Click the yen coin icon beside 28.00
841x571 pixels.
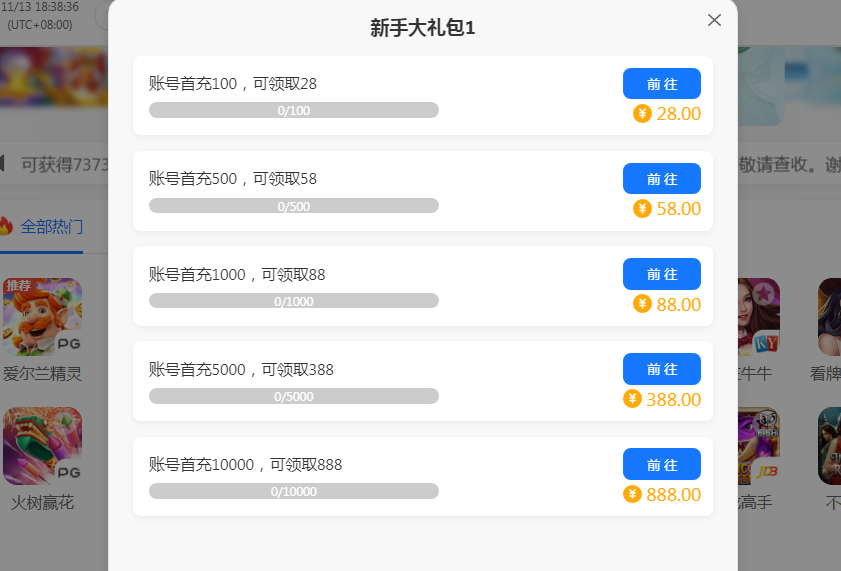642,114
